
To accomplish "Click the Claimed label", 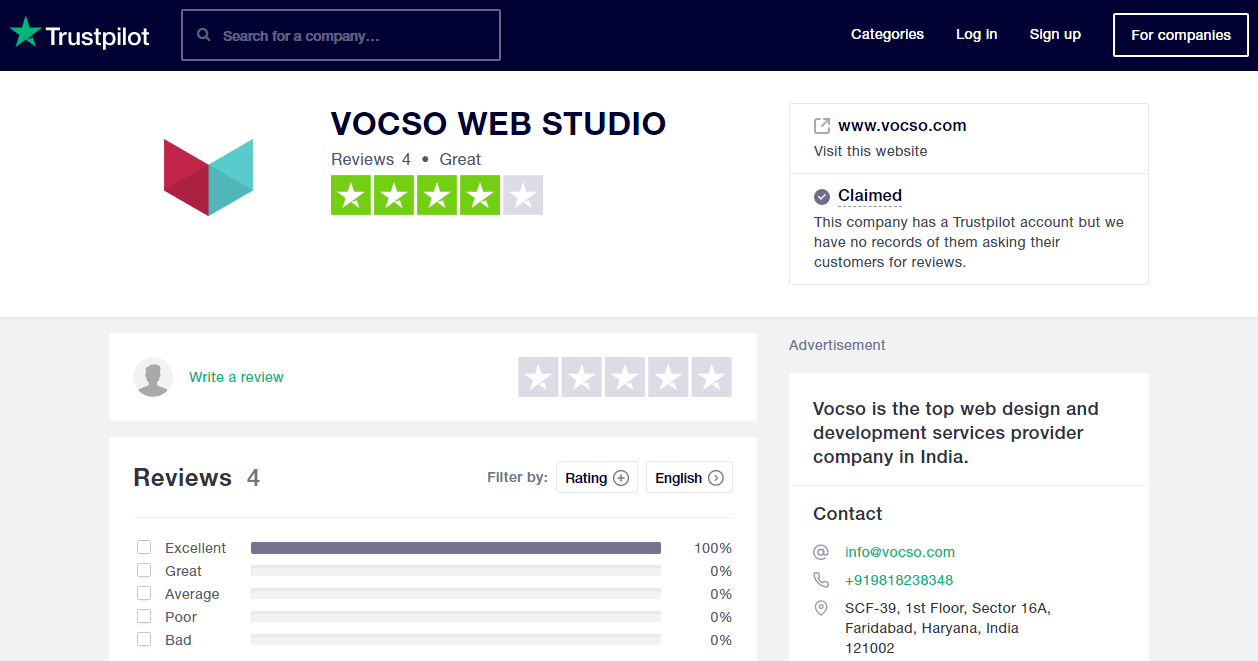I will [870, 196].
